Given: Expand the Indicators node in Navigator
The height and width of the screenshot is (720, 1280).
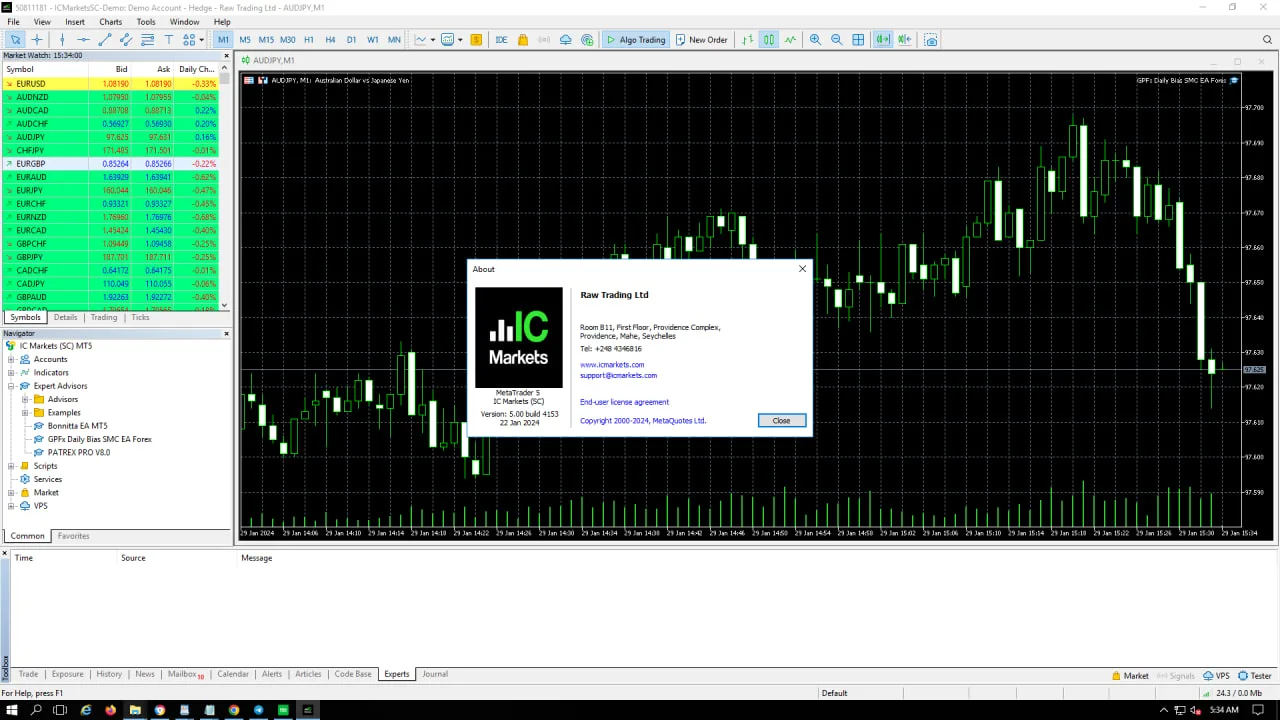Looking at the screenshot, I should click(11, 373).
